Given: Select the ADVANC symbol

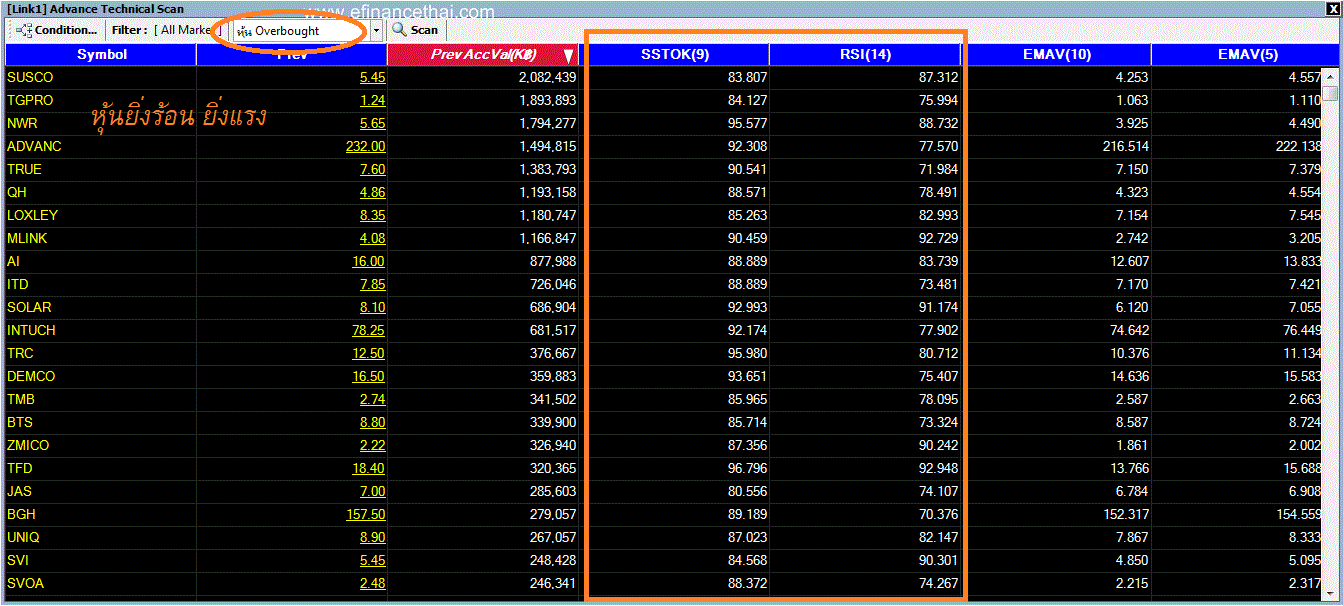Looking at the screenshot, I should pyautogui.click(x=34, y=146).
